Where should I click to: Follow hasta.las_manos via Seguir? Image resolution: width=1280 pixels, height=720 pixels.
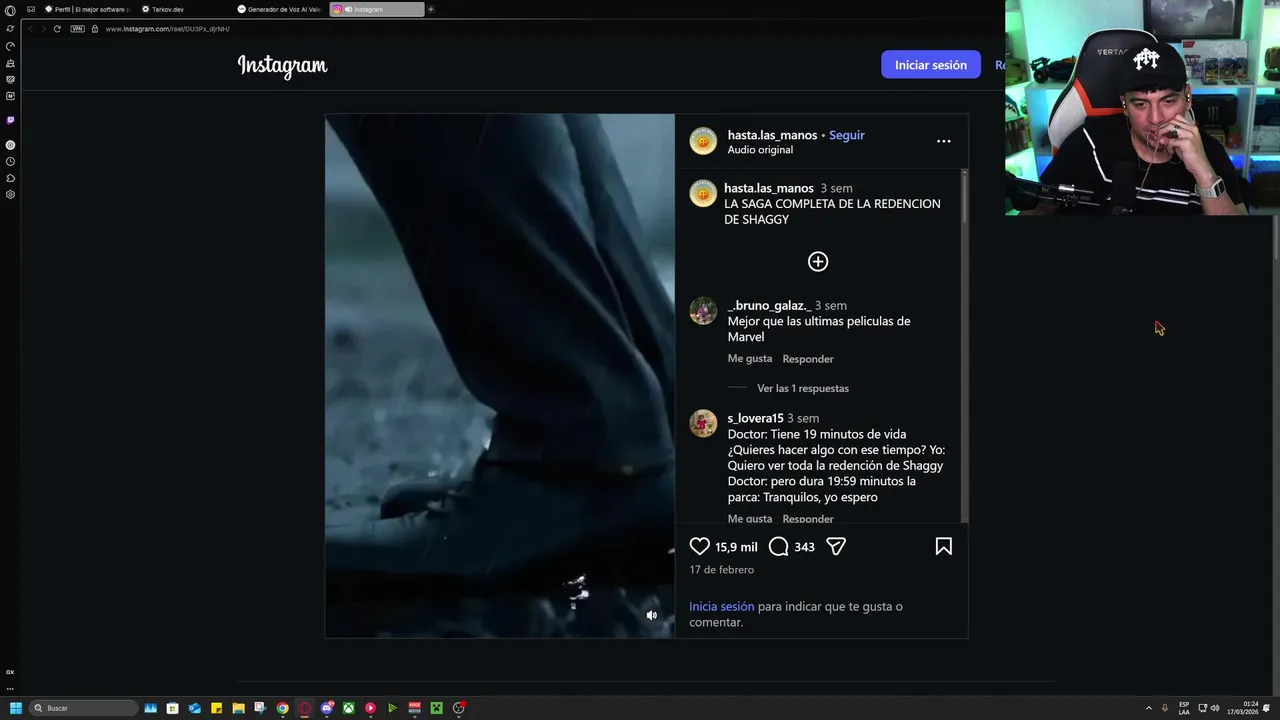point(846,135)
